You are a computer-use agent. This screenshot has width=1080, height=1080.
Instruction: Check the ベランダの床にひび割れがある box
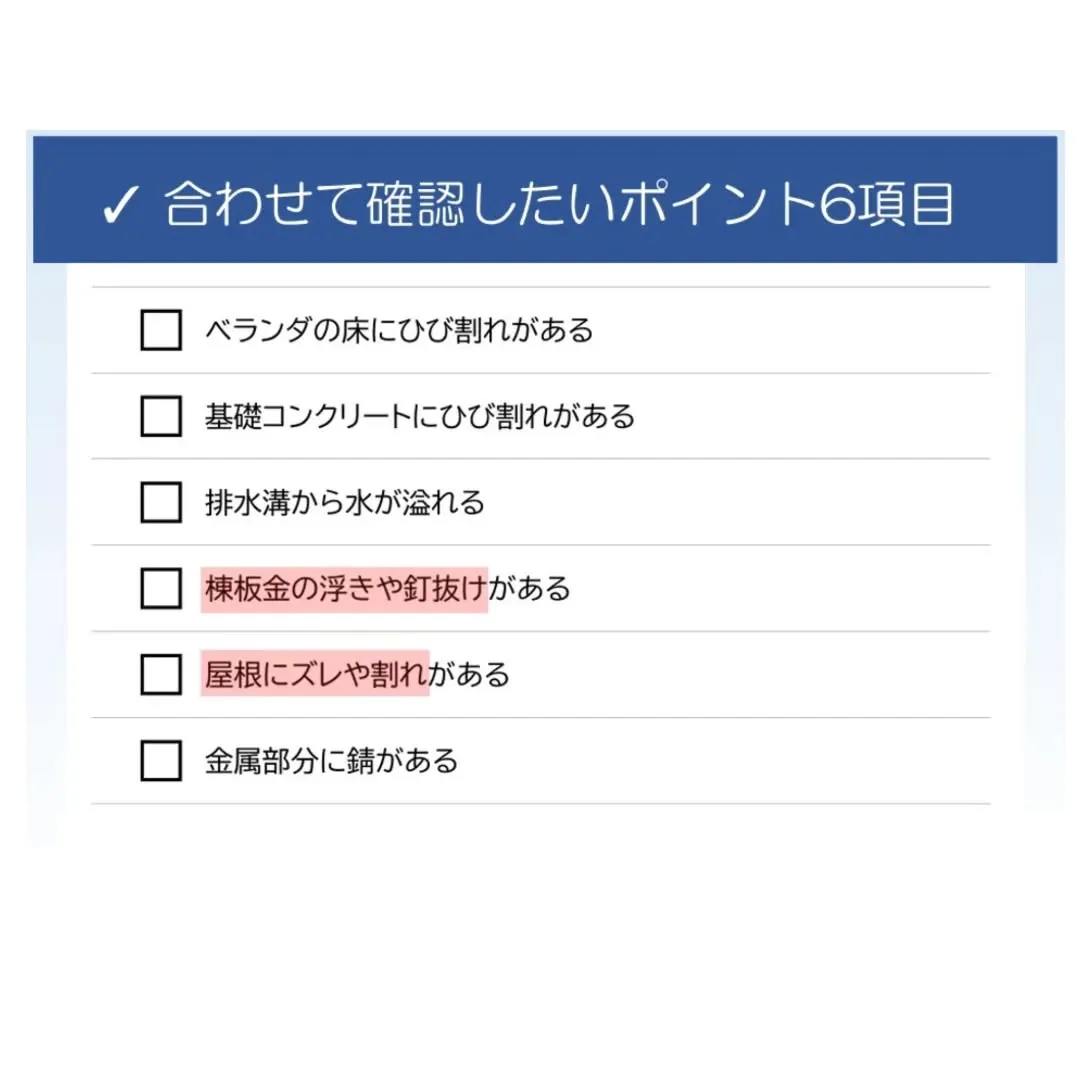pyautogui.click(x=161, y=330)
